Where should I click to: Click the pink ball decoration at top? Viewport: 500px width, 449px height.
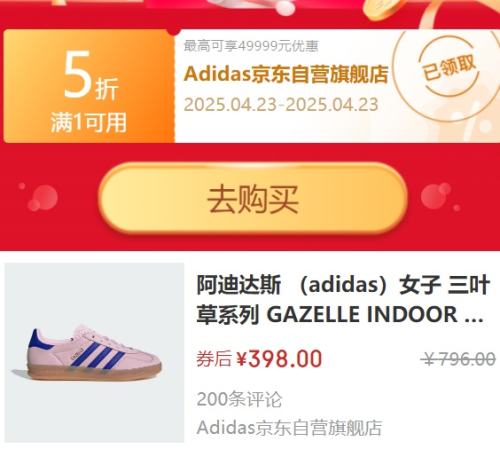pyautogui.click(x=283, y=7)
